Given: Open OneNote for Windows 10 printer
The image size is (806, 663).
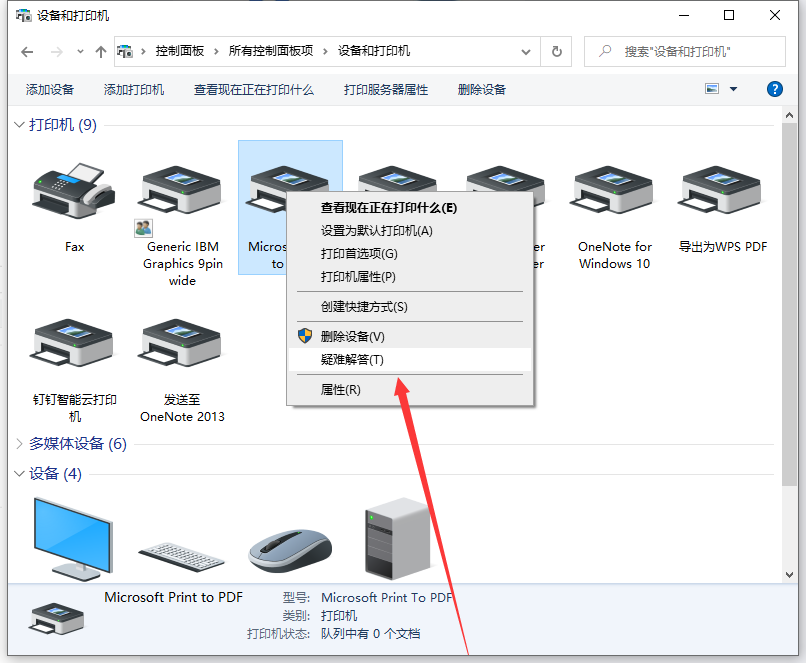Looking at the screenshot, I should pos(612,190).
